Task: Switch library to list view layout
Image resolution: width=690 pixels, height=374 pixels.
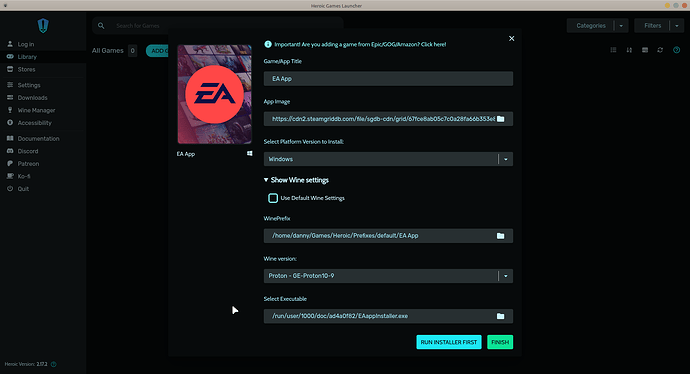Action: point(613,50)
